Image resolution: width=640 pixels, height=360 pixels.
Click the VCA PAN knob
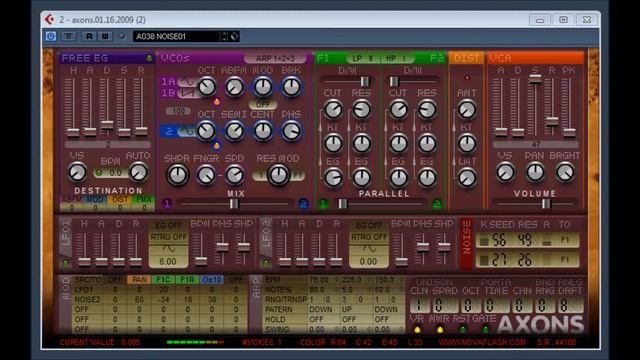(x=535, y=172)
